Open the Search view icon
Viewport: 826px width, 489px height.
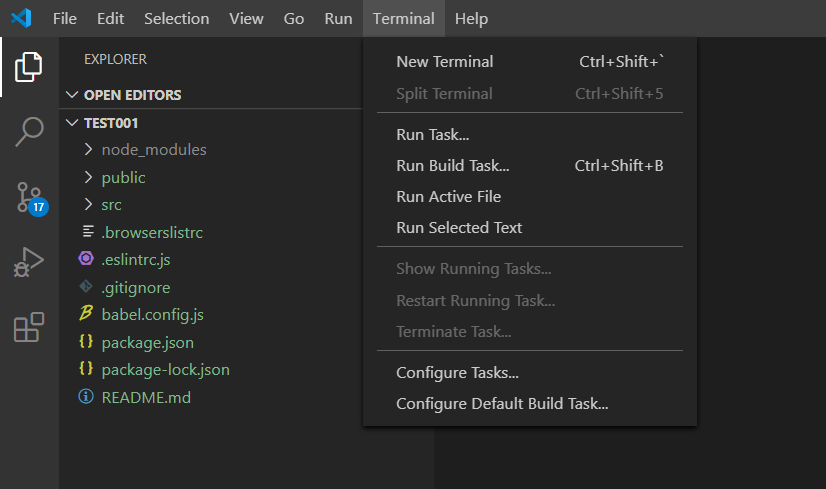click(x=29, y=132)
